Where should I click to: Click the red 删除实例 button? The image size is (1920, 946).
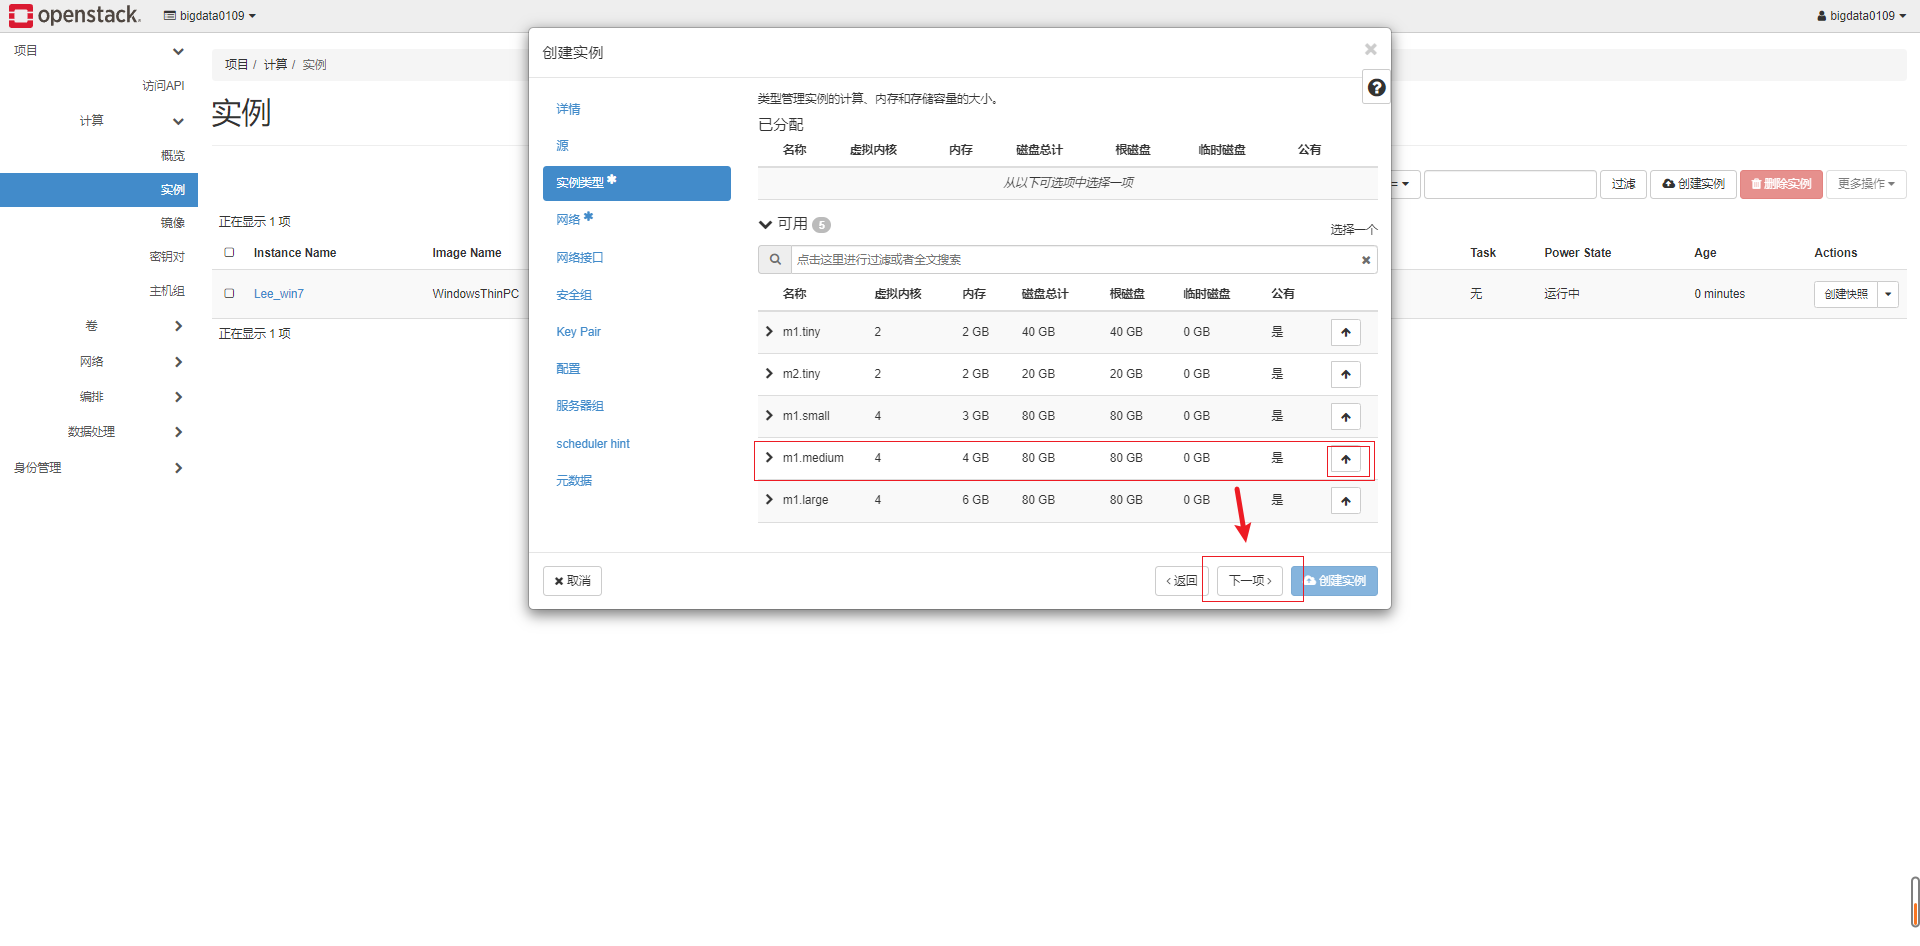[1781, 184]
